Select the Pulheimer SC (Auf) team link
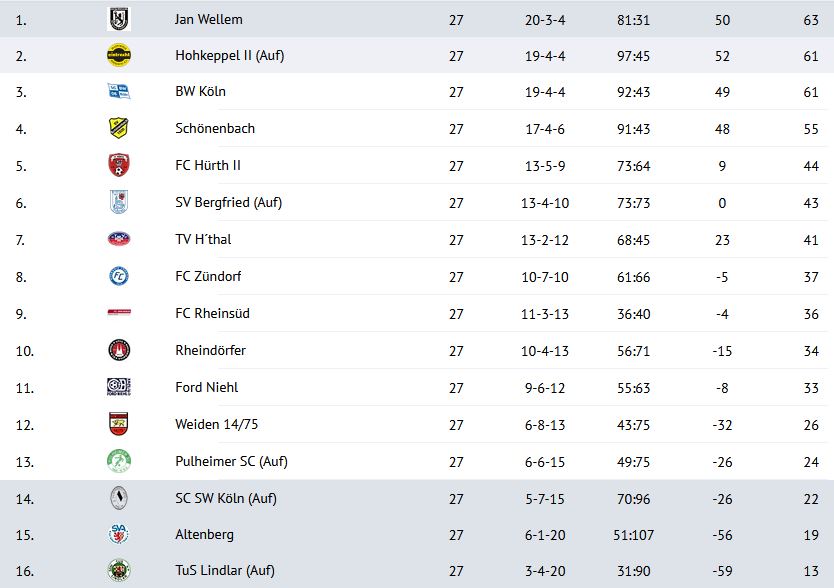 click(x=231, y=461)
